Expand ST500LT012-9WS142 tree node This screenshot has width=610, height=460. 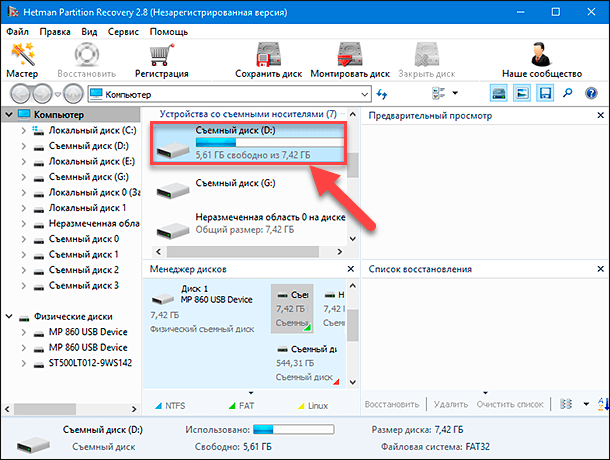click(x=23, y=363)
